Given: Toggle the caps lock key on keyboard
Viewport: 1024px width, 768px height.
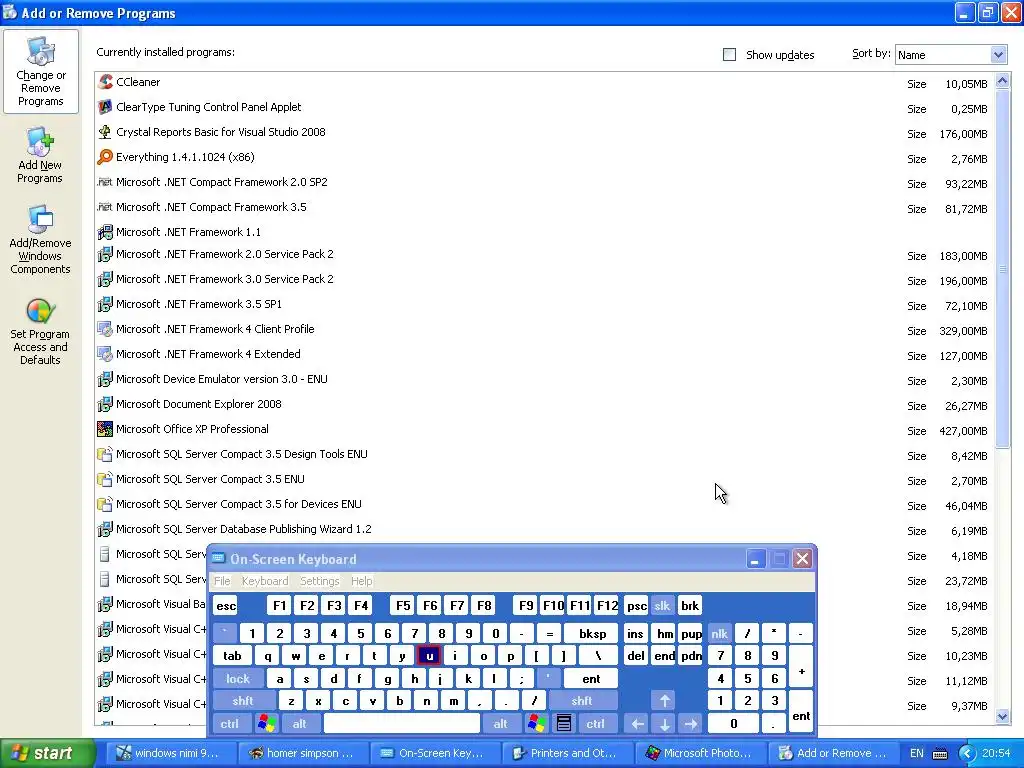Looking at the screenshot, I should tap(238, 679).
